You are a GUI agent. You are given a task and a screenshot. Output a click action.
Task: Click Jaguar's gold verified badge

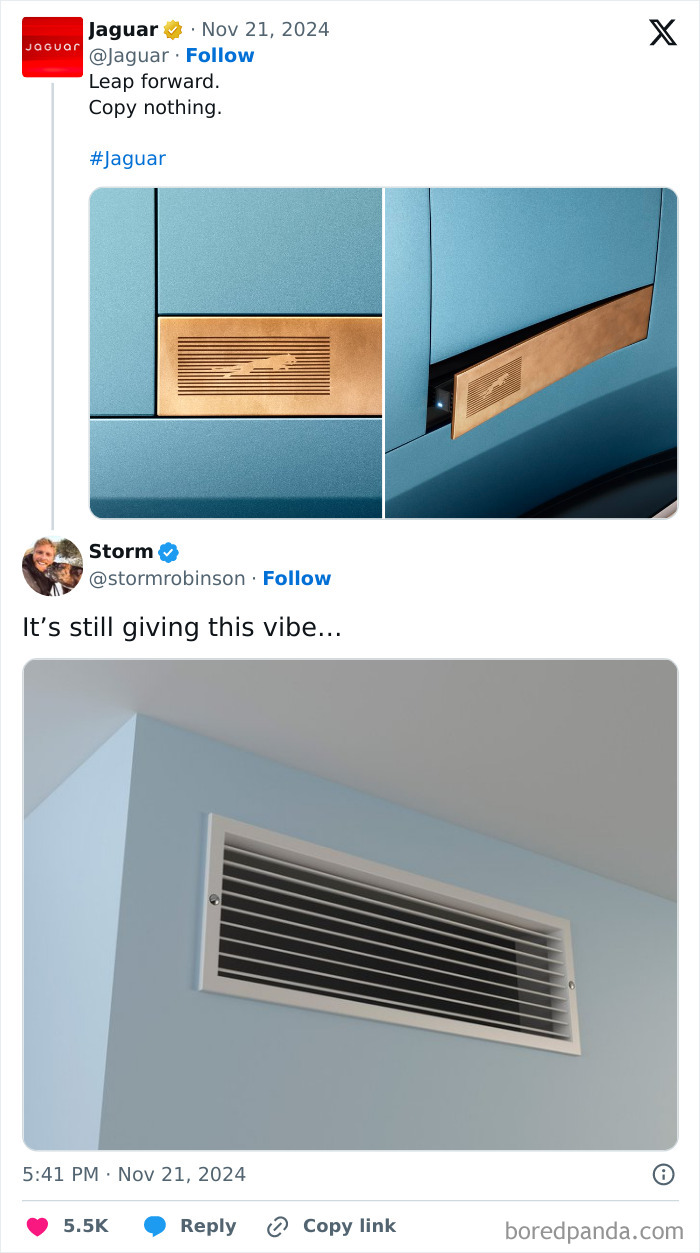(173, 29)
